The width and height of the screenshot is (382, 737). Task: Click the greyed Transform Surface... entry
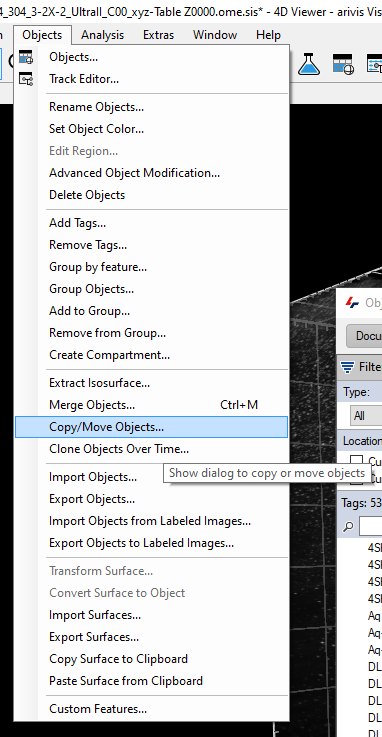(151, 571)
